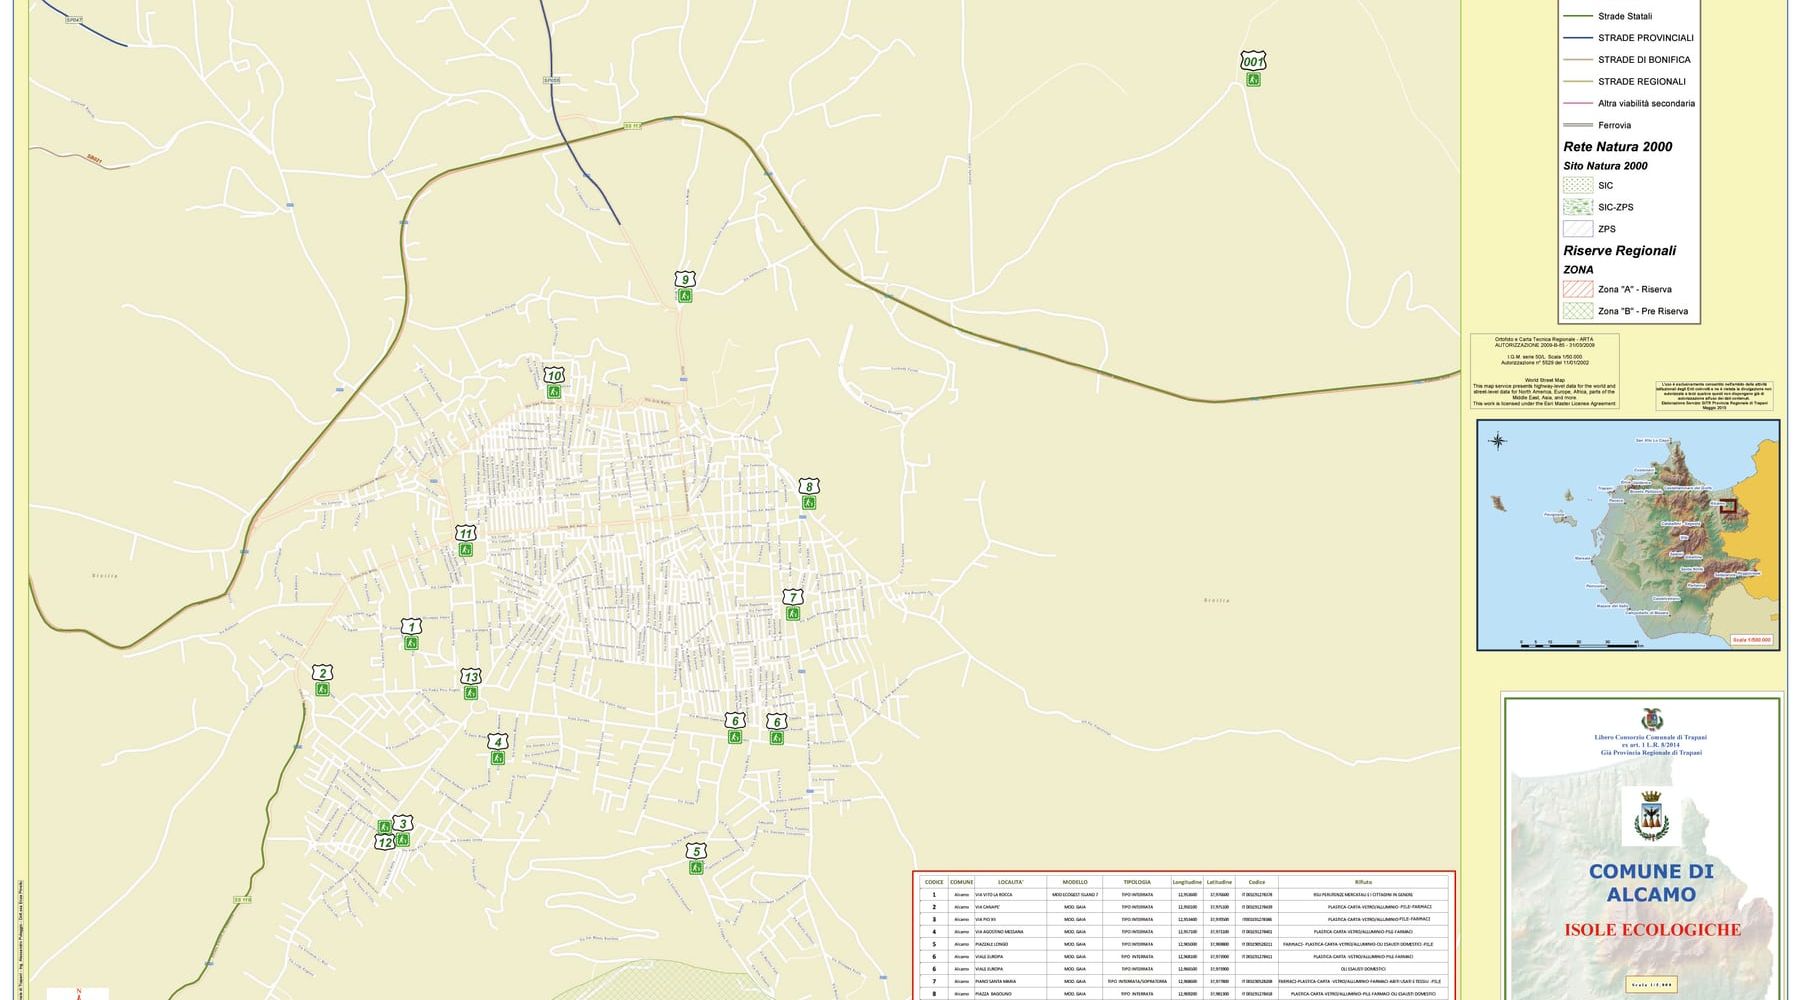
Task: Click ecological island marker number 11
Action: [465, 541]
